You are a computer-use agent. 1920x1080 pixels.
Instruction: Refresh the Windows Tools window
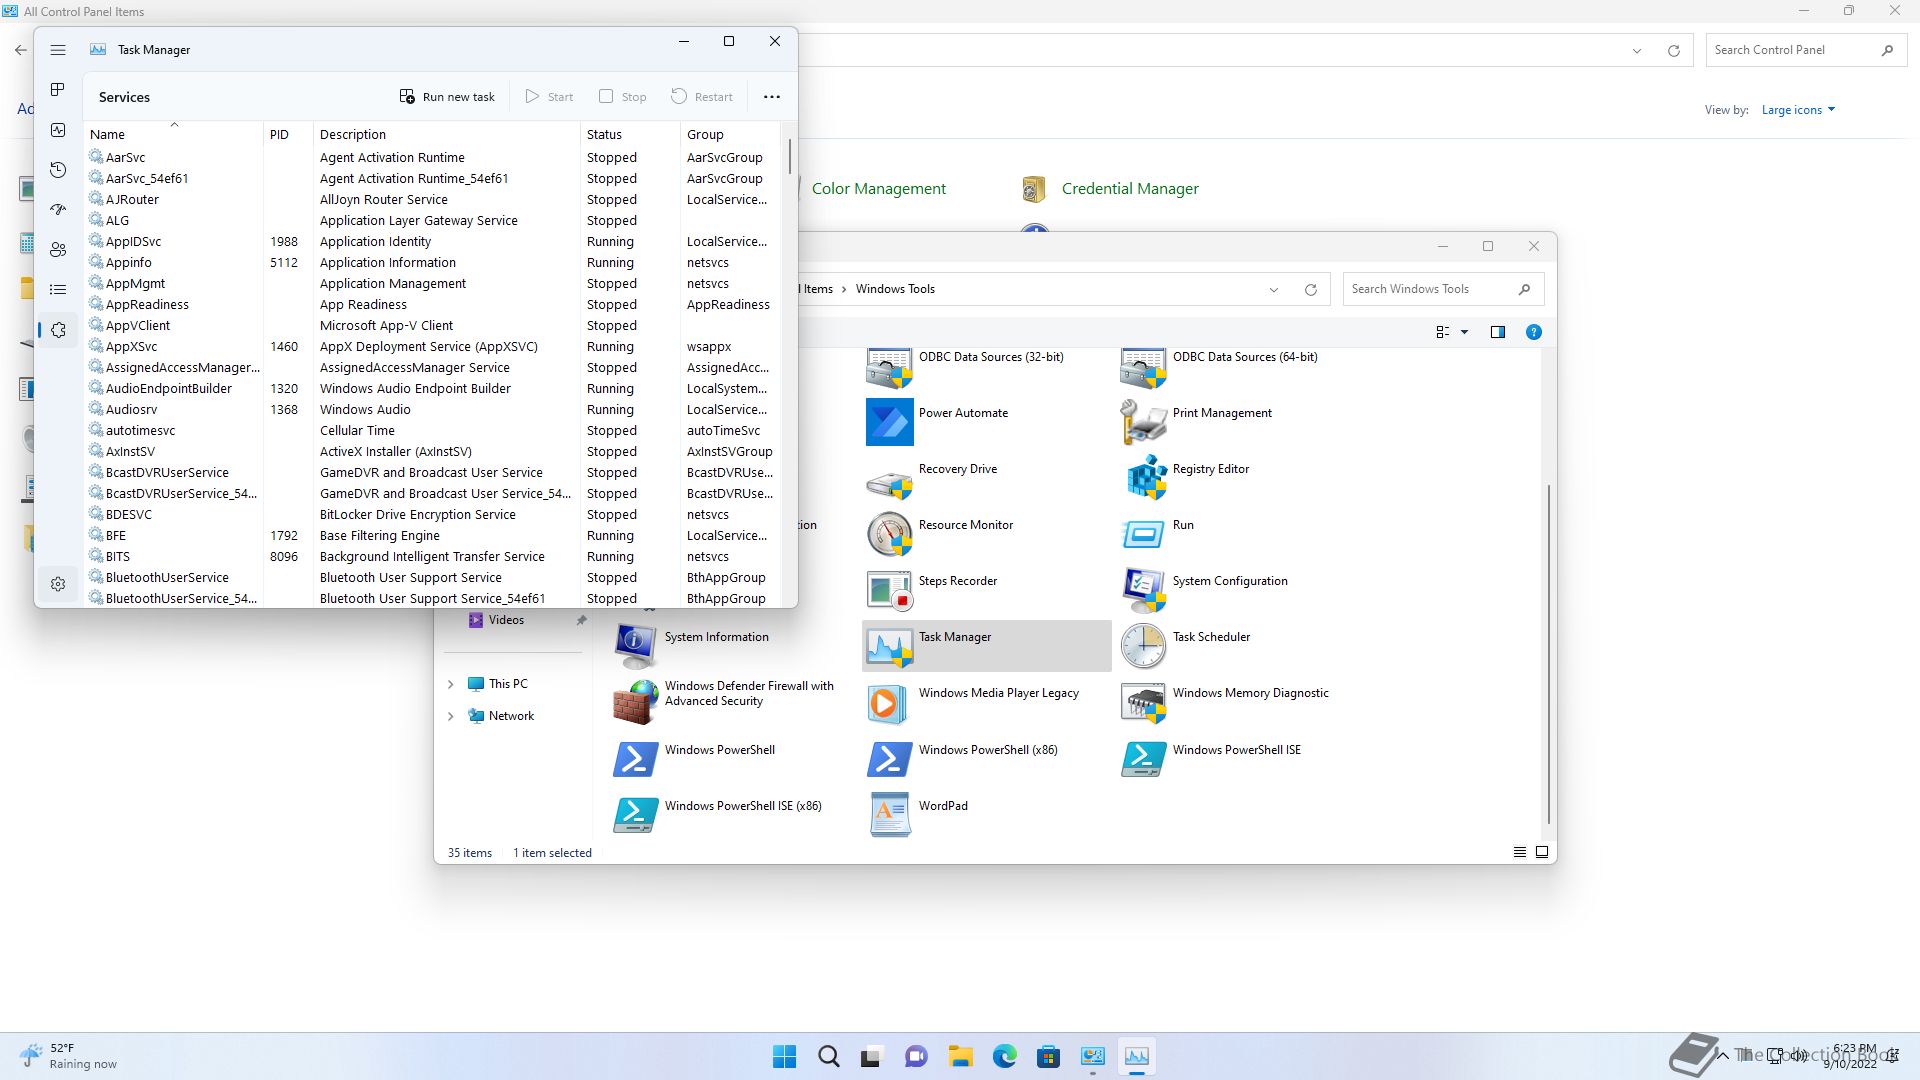click(x=1310, y=290)
